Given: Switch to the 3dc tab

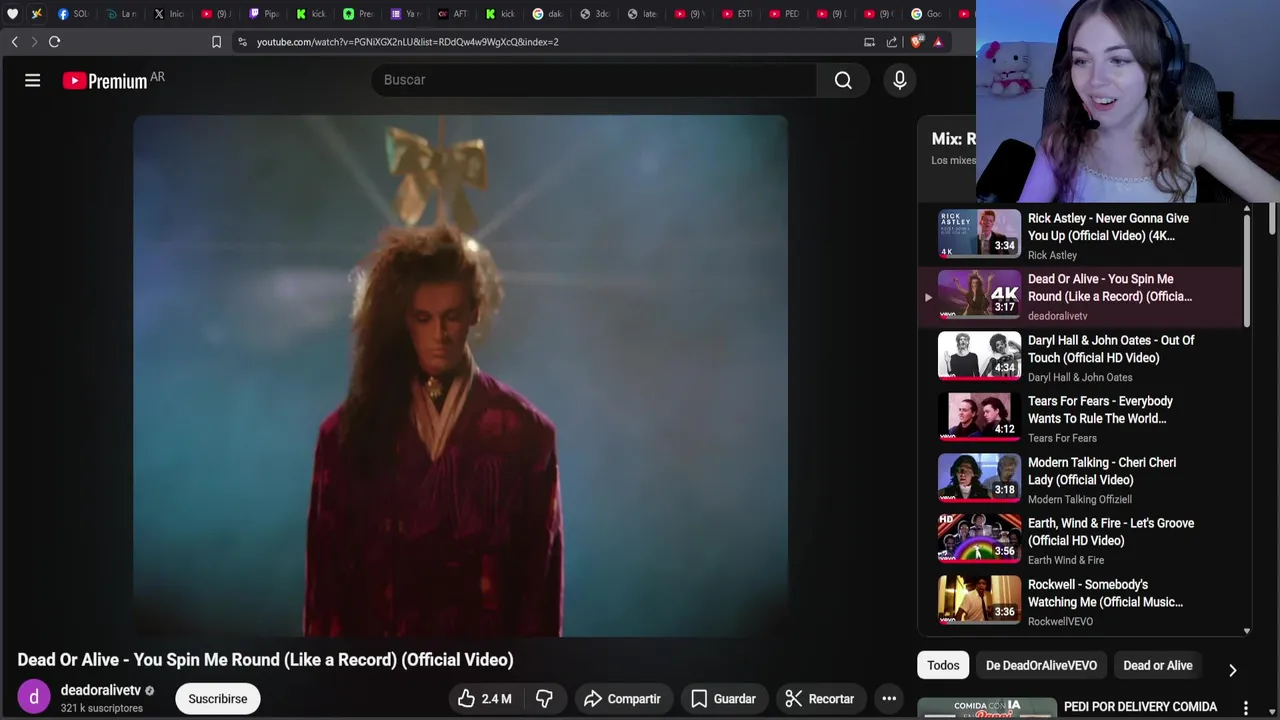Looking at the screenshot, I should (594, 14).
